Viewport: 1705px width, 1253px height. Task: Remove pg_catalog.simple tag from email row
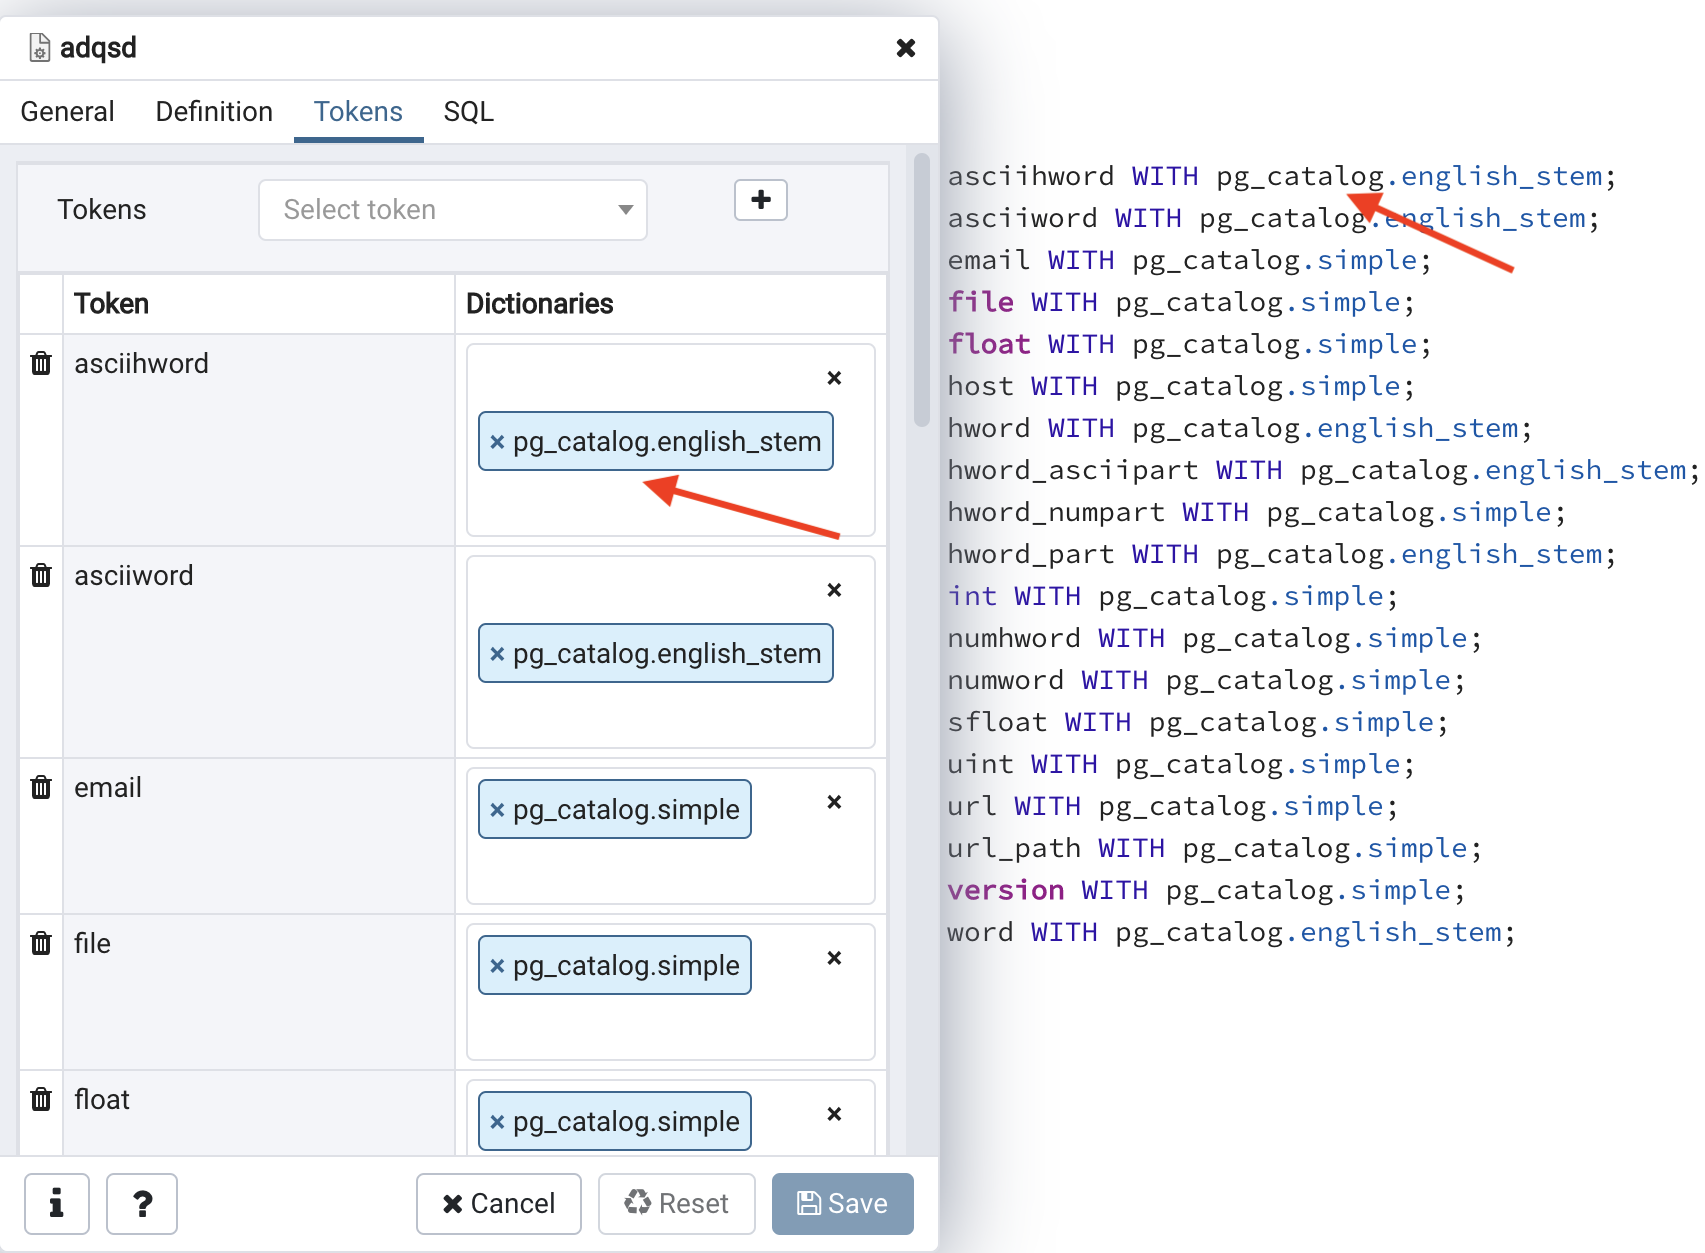pyautogui.click(x=497, y=810)
